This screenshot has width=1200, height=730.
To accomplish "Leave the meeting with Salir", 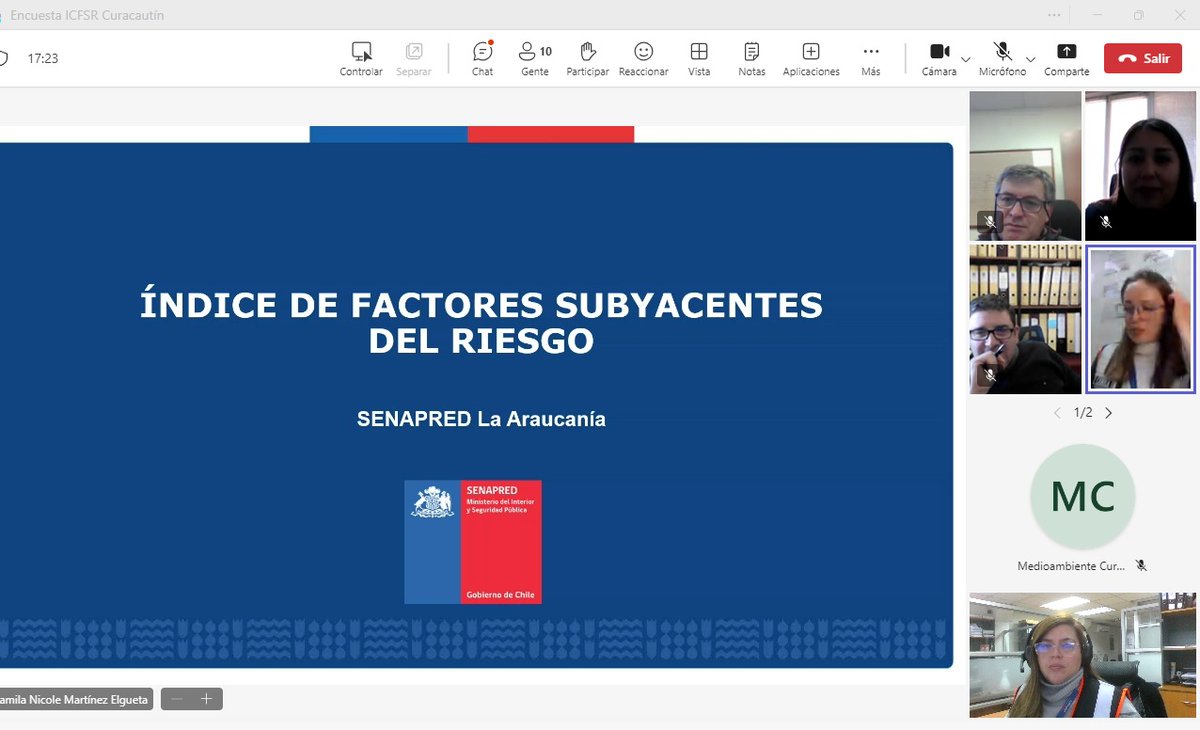I will [1145, 58].
